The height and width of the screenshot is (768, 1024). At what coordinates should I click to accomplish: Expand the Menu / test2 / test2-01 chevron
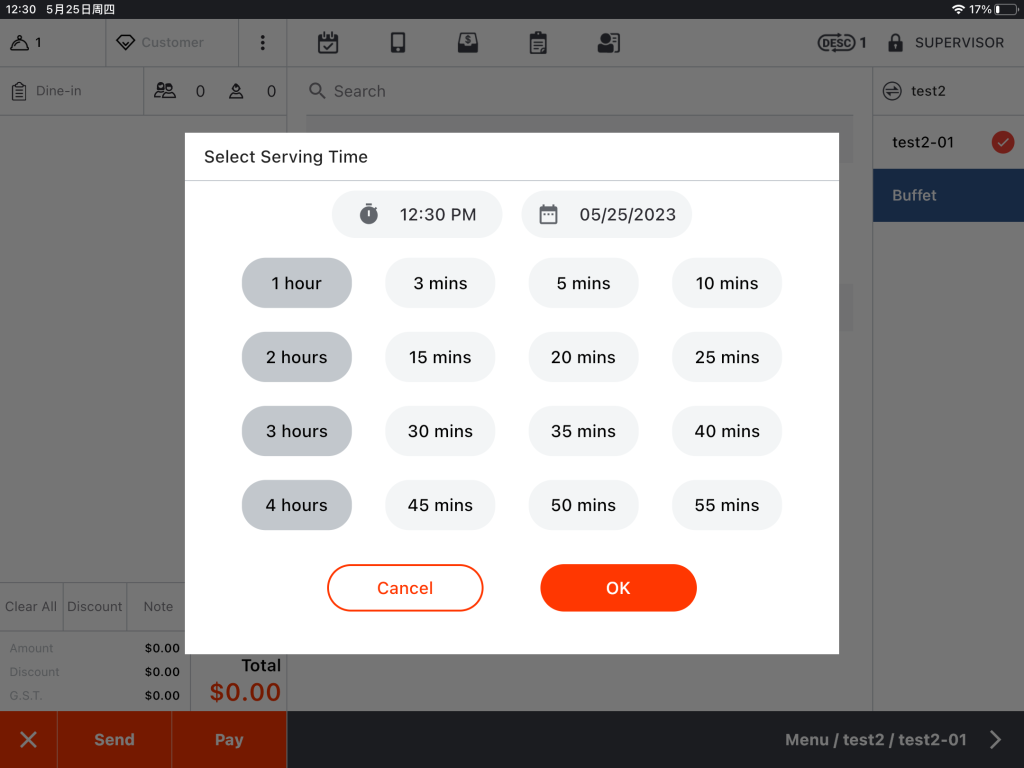tap(995, 740)
